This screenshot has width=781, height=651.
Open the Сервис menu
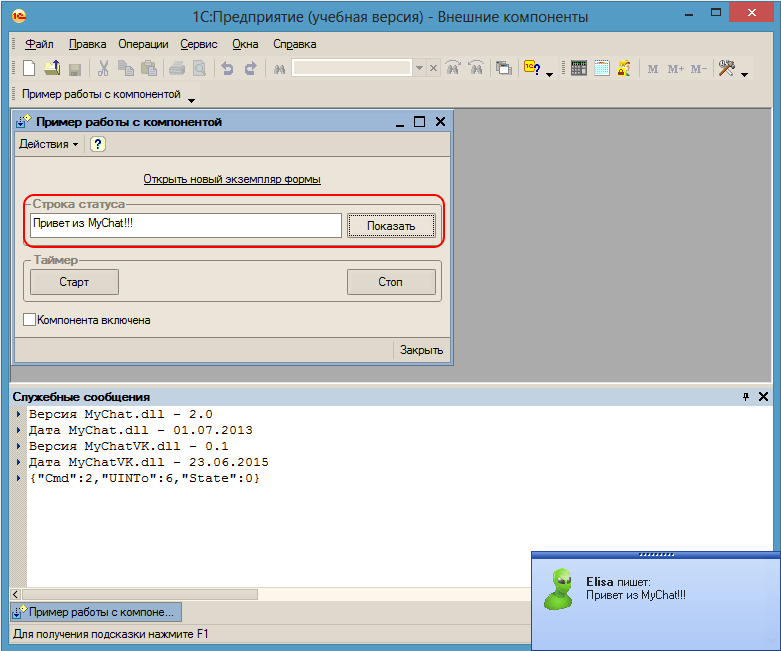(198, 44)
